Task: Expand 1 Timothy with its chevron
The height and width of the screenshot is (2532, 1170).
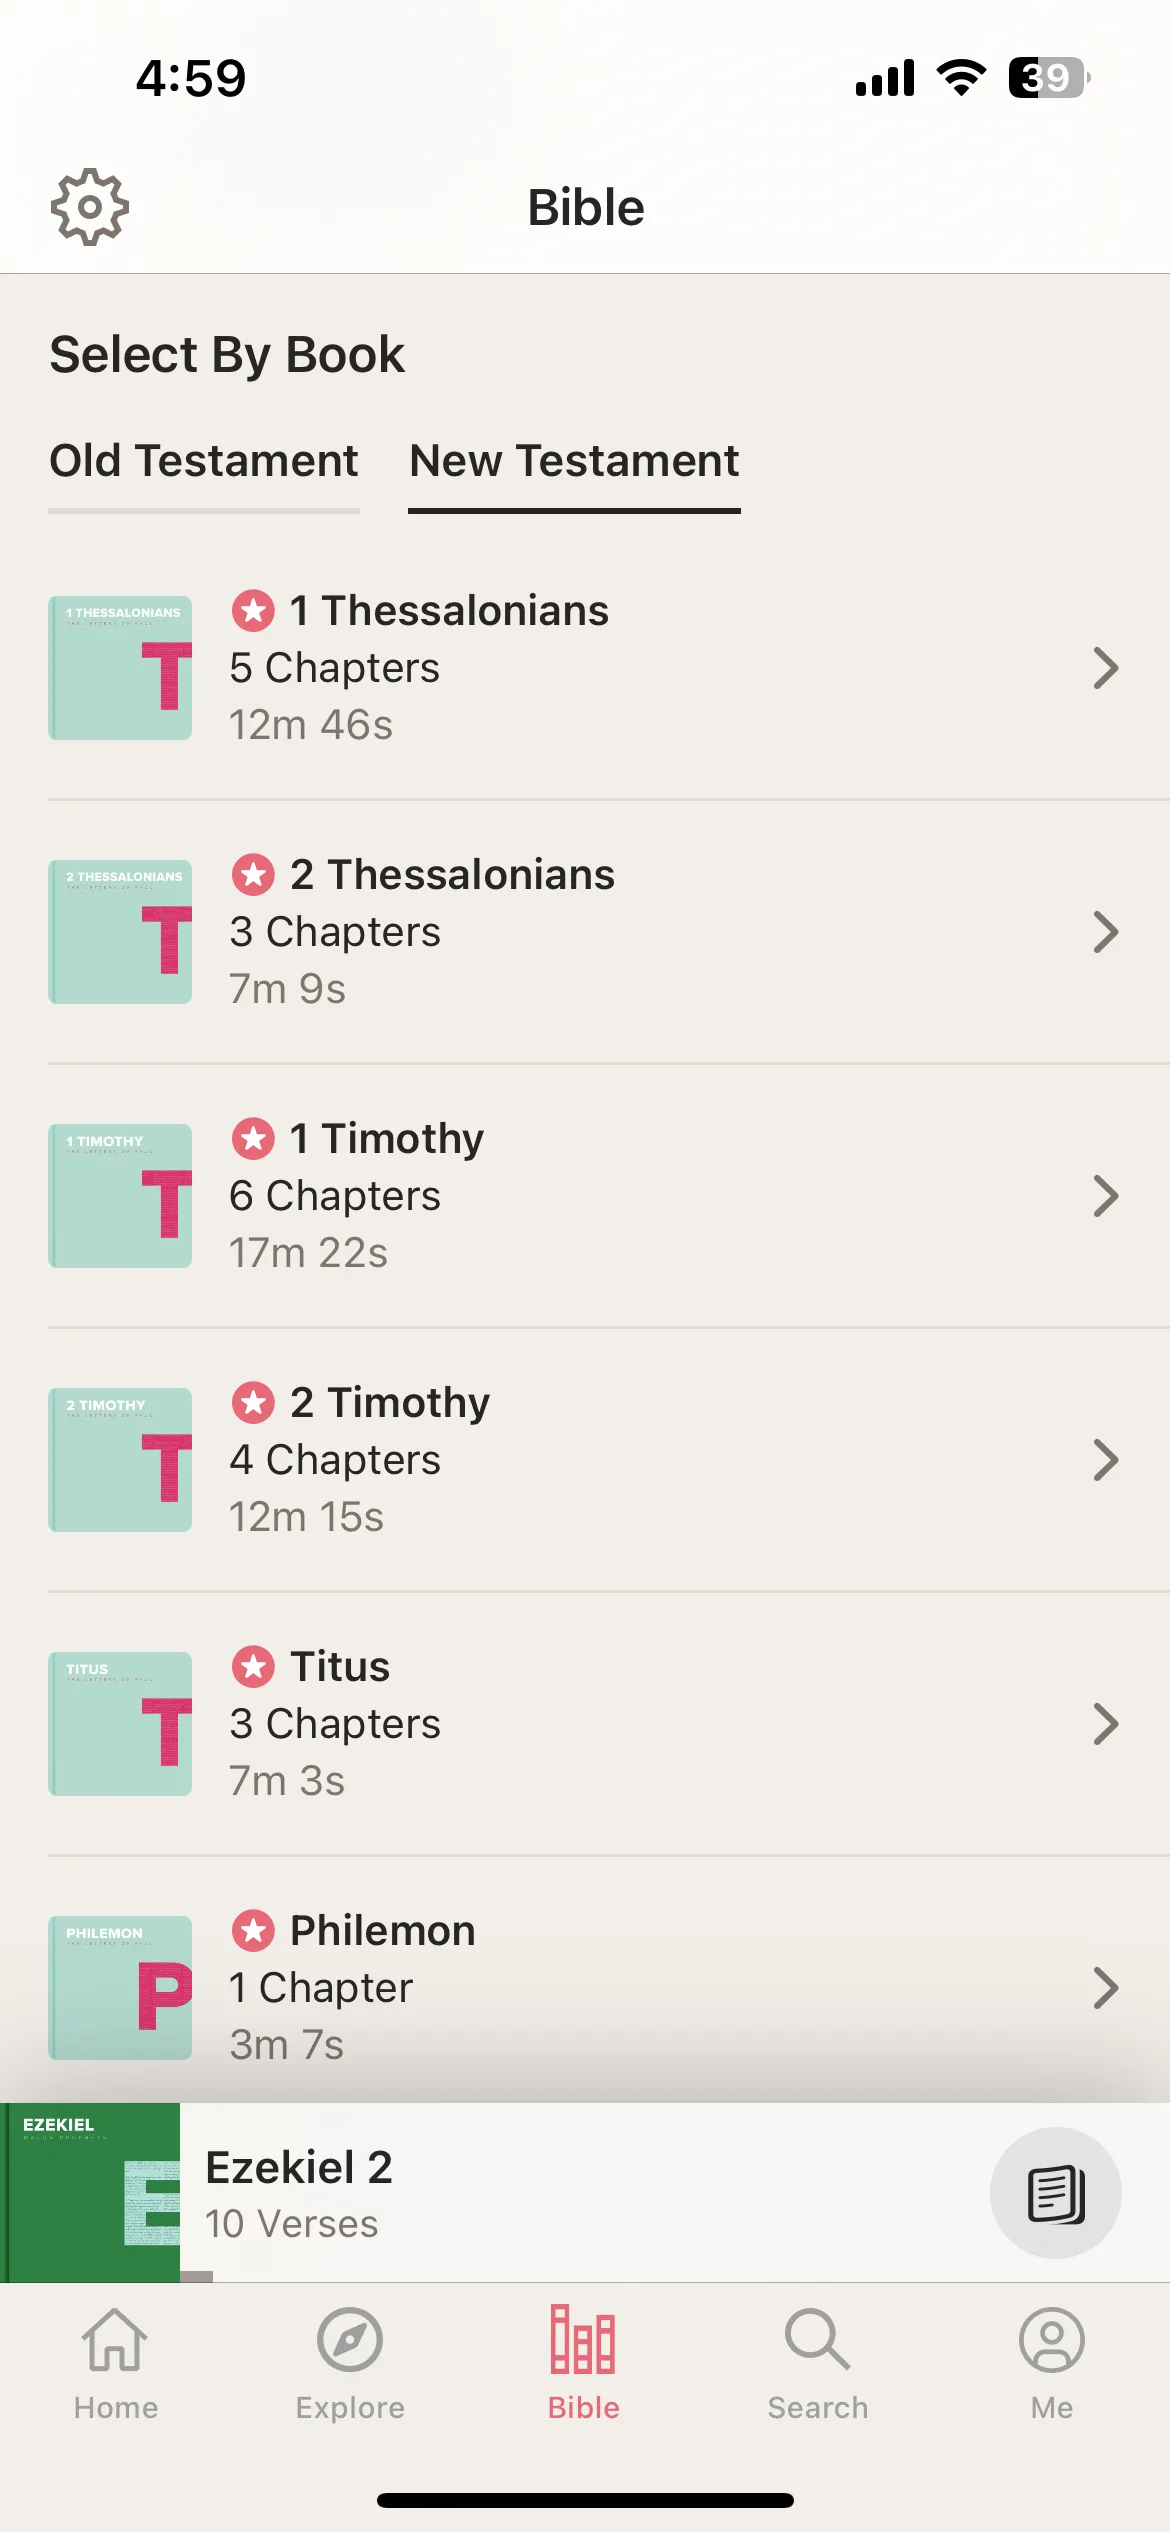Action: (x=1106, y=1196)
